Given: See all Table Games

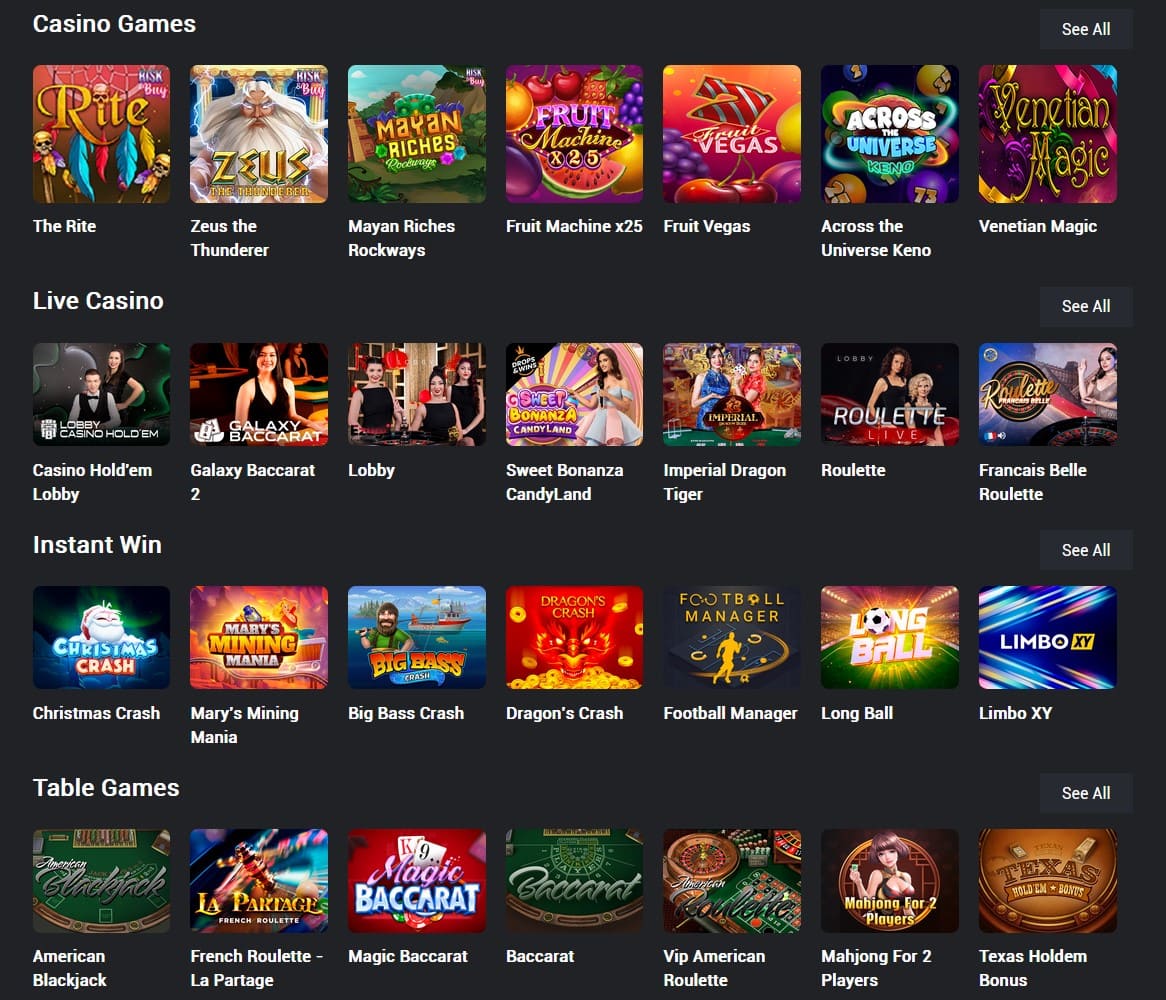Looking at the screenshot, I should [1086, 793].
